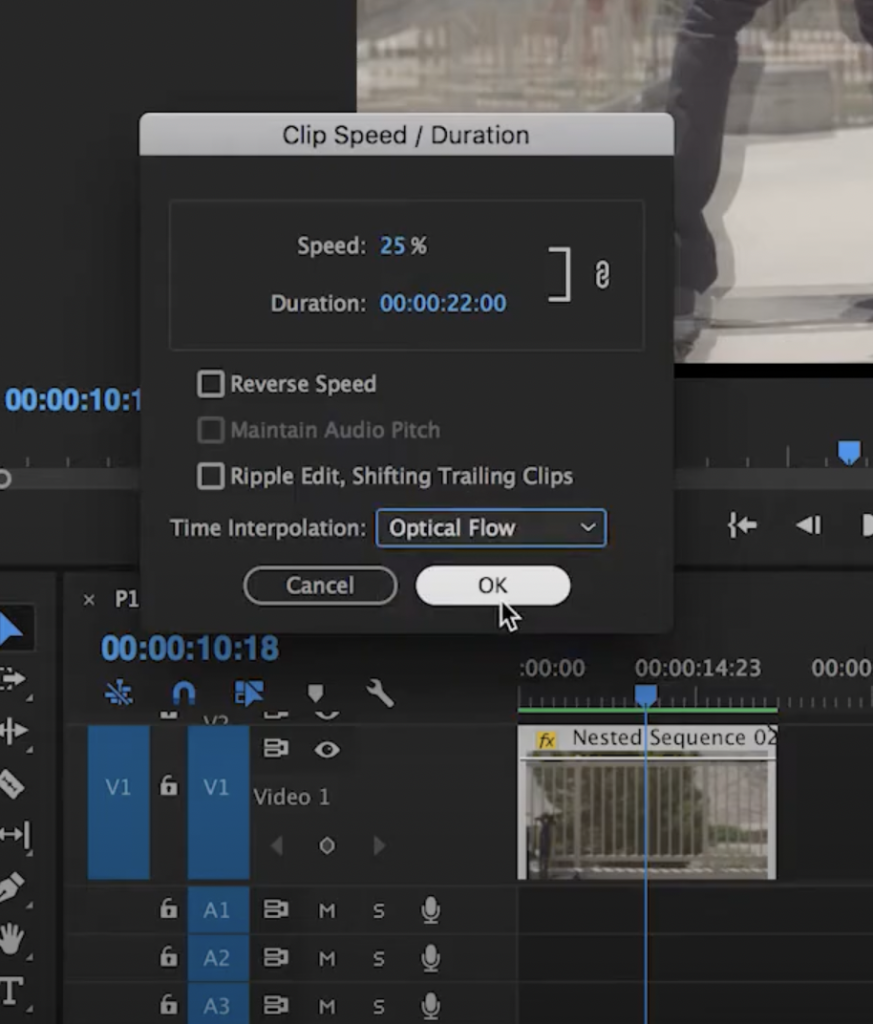Hide Video 1 track with eye icon
Viewport: 873px width, 1024px height.
click(x=327, y=749)
